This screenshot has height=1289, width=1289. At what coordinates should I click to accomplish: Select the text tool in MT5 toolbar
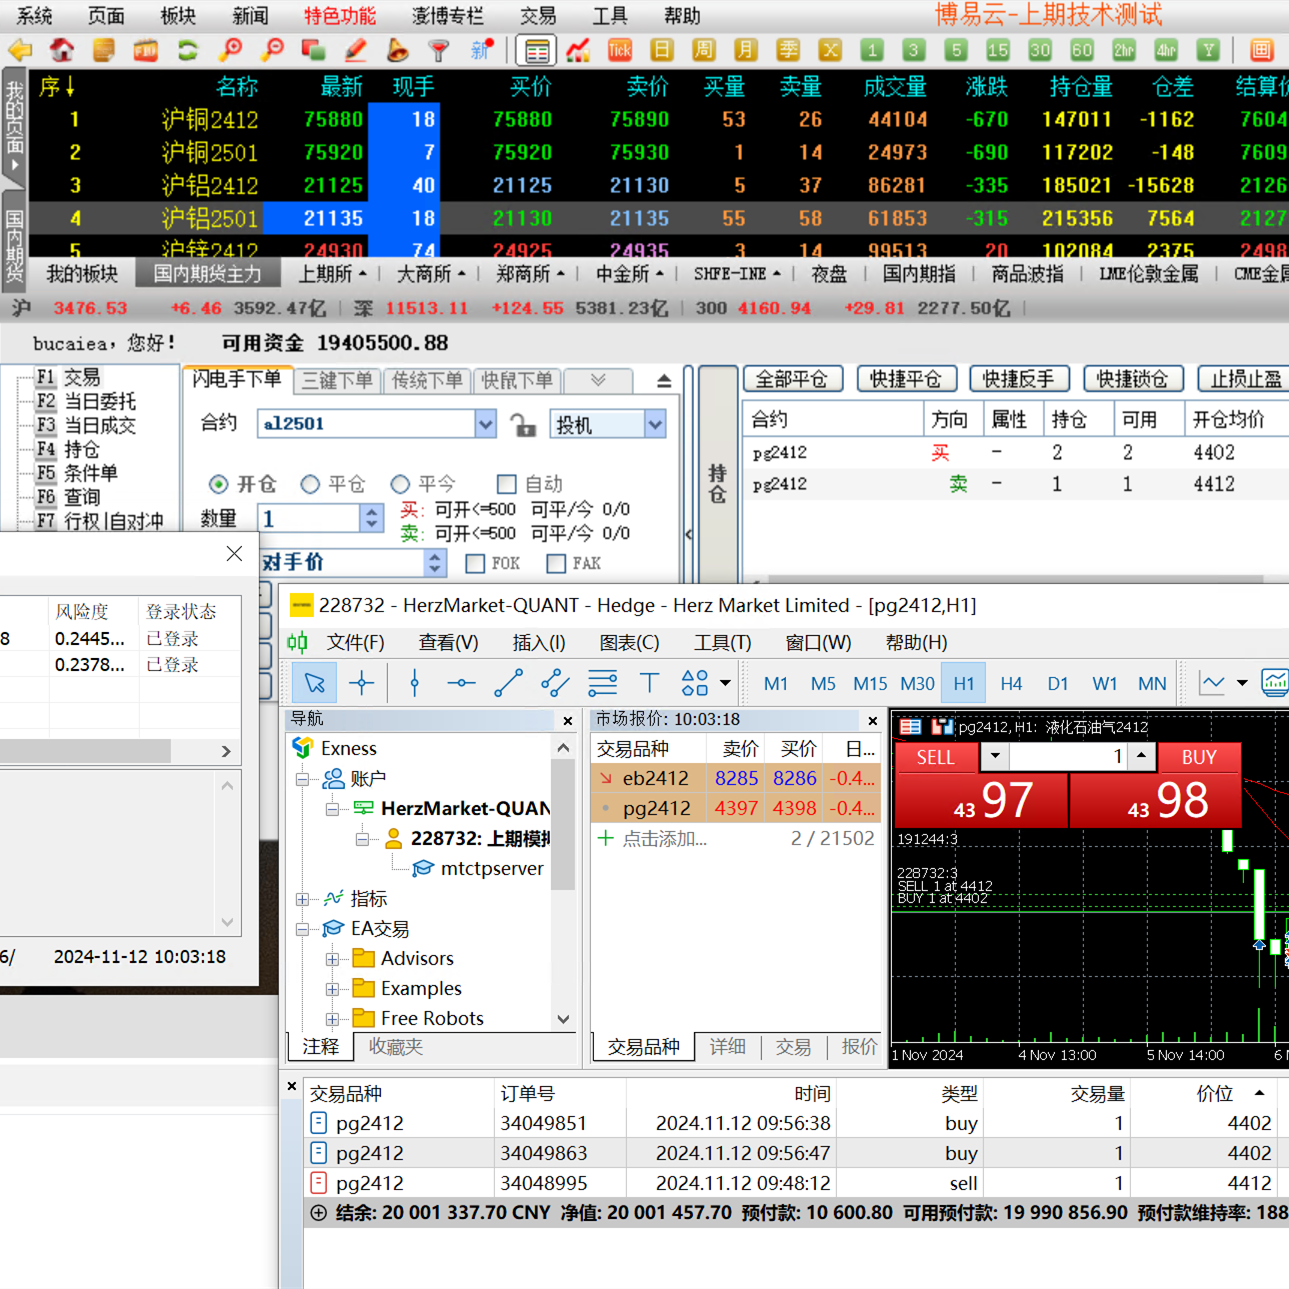tap(649, 683)
